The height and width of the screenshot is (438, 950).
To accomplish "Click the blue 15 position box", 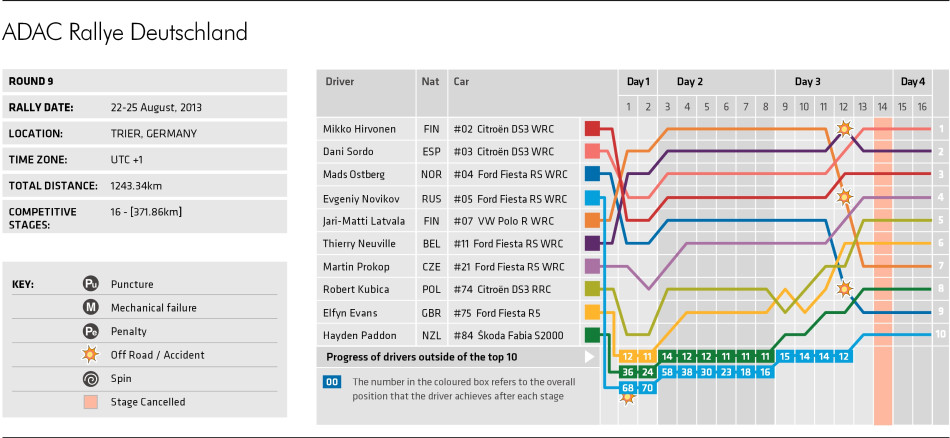I will coord(785,356).
